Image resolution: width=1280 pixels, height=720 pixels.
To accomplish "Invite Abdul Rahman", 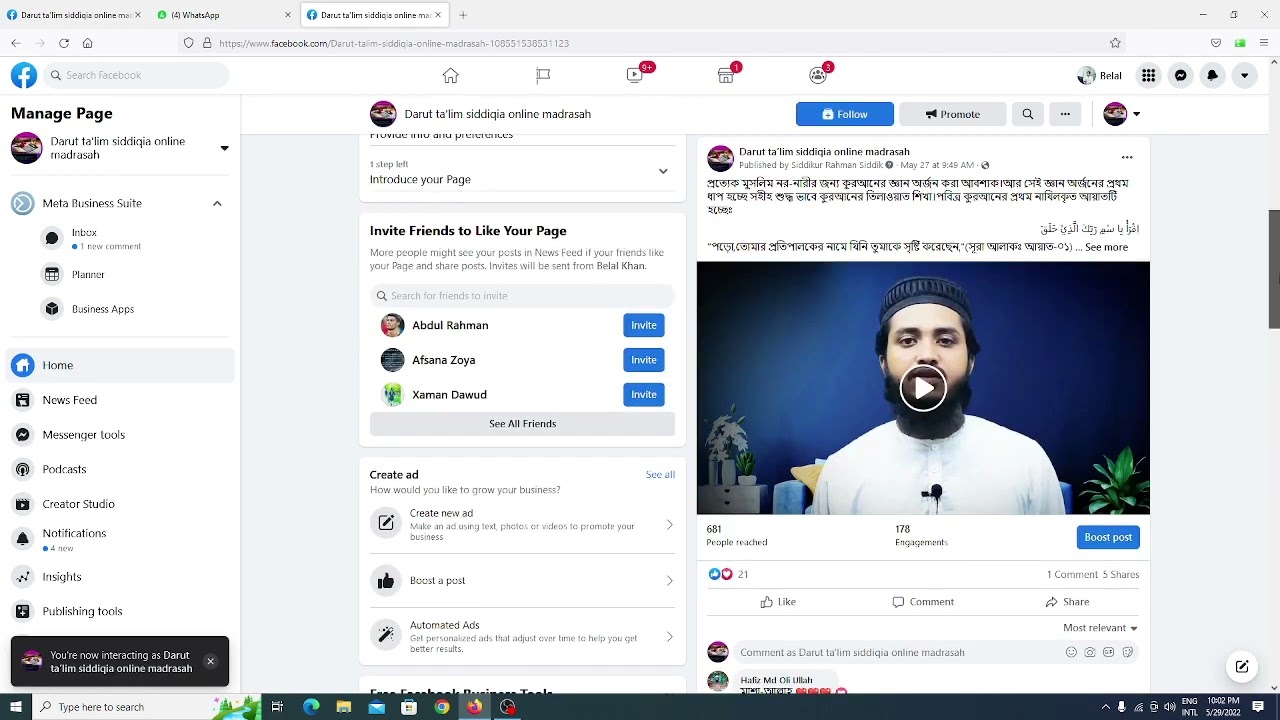I will click(x=644, y=325).
